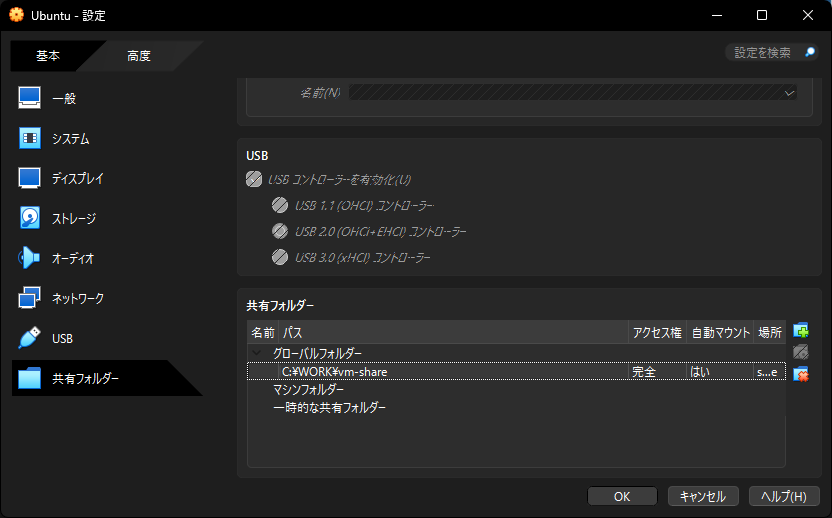Select the C:¥WORK¥vm-share folder row
The width and height of the screenshot is (832, 518).
[450, 372]
